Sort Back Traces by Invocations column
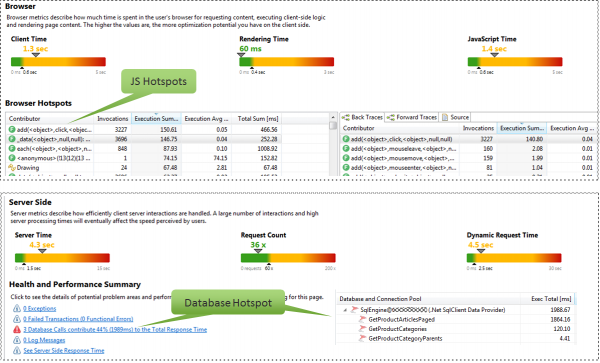This screenshot has width=600, height=363. (x=478, y=128)
